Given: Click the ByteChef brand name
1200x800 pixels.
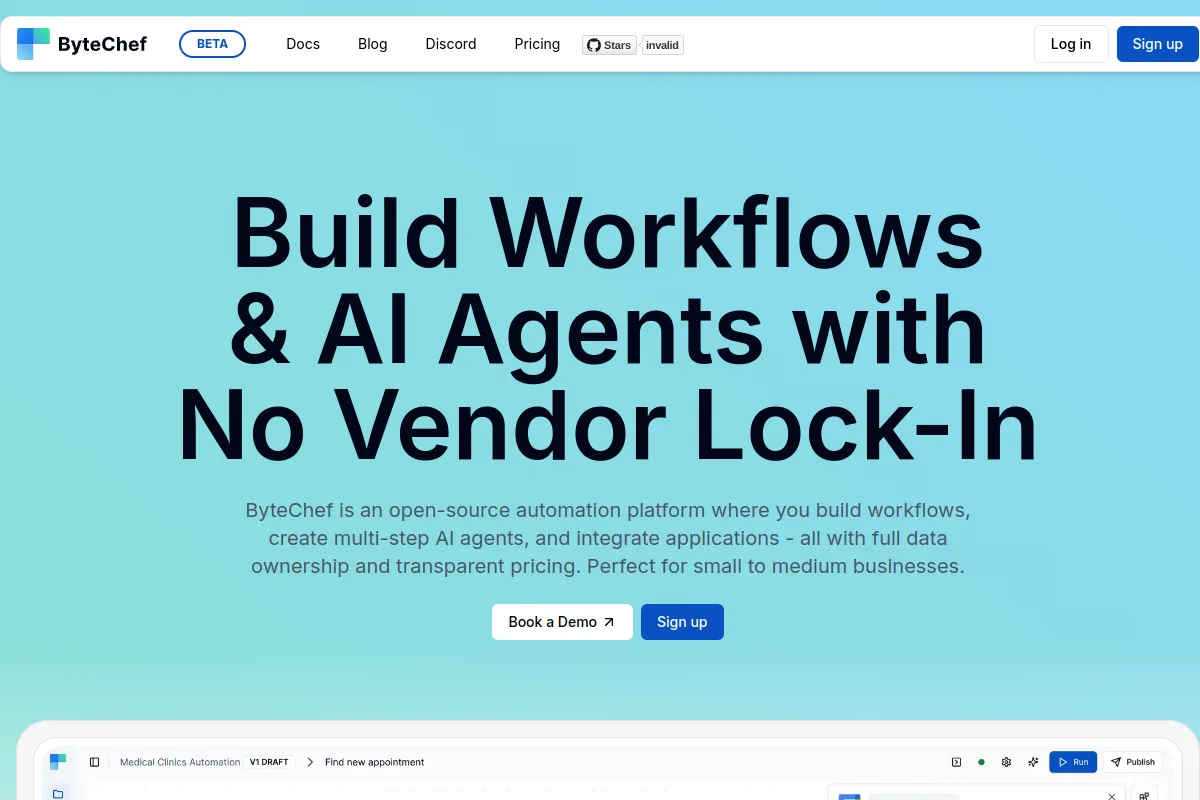Looking at the screenshot, I should click(x=102, y=44).
